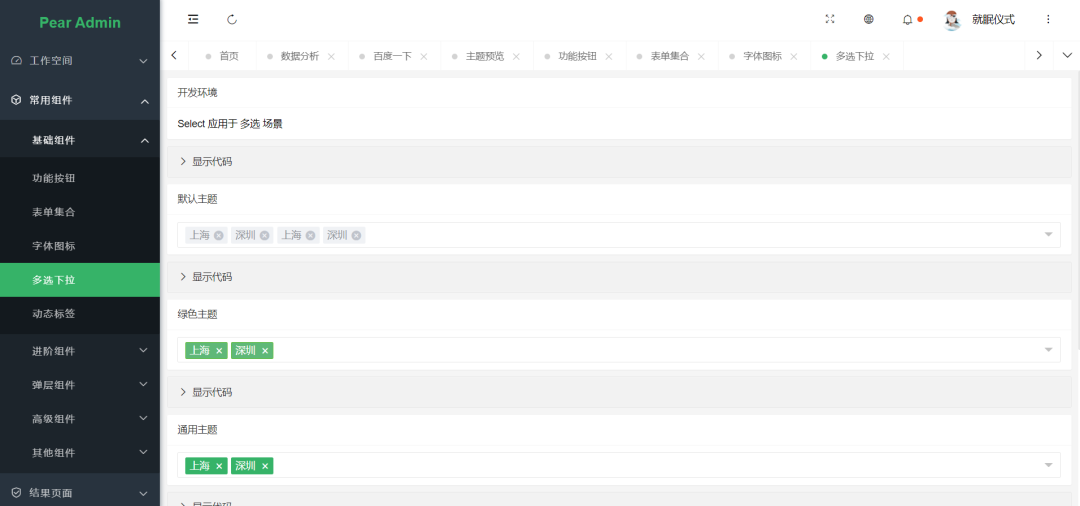Close the 百度一下 tab
This screenshot has height=506, width=1080.
point(424,56)
